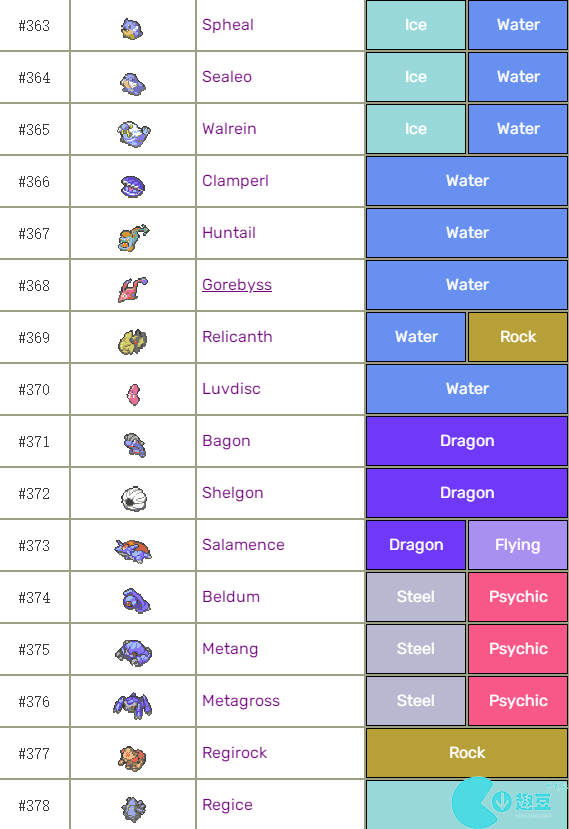Select Relicanth's Rock type badge
569x829 pixels.
[518, 337]
